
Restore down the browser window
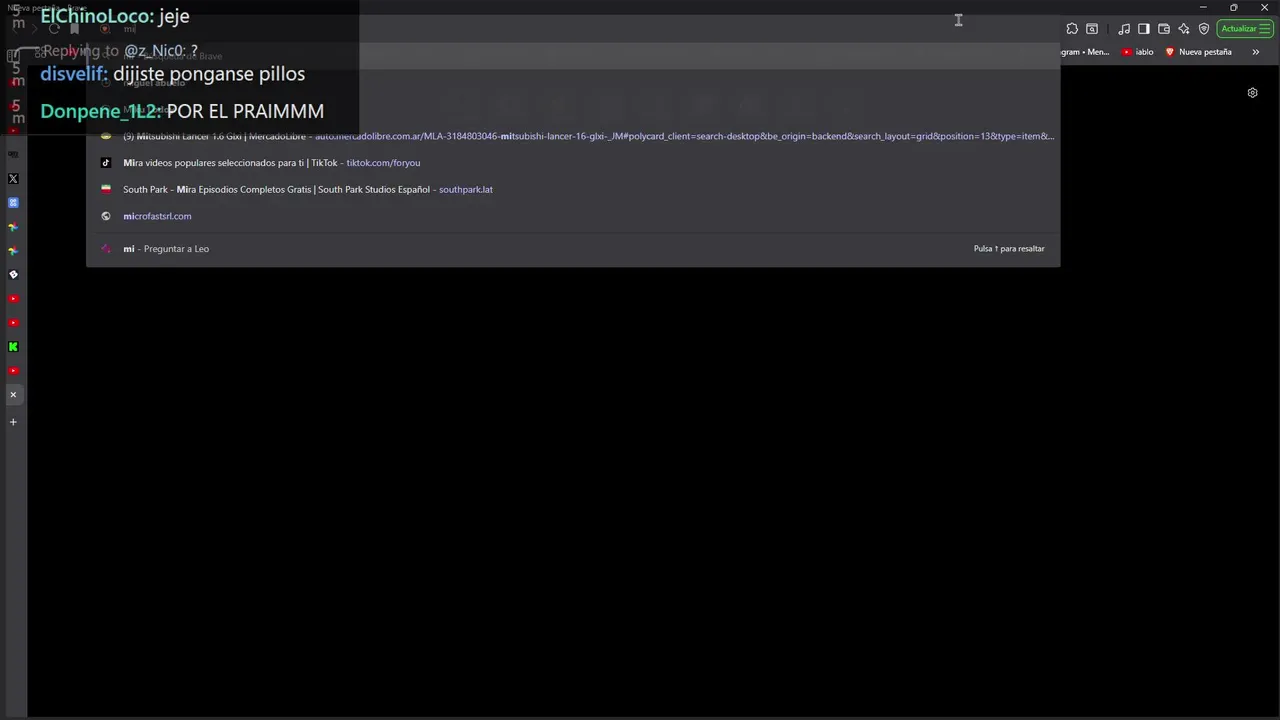coord(1233,8)
